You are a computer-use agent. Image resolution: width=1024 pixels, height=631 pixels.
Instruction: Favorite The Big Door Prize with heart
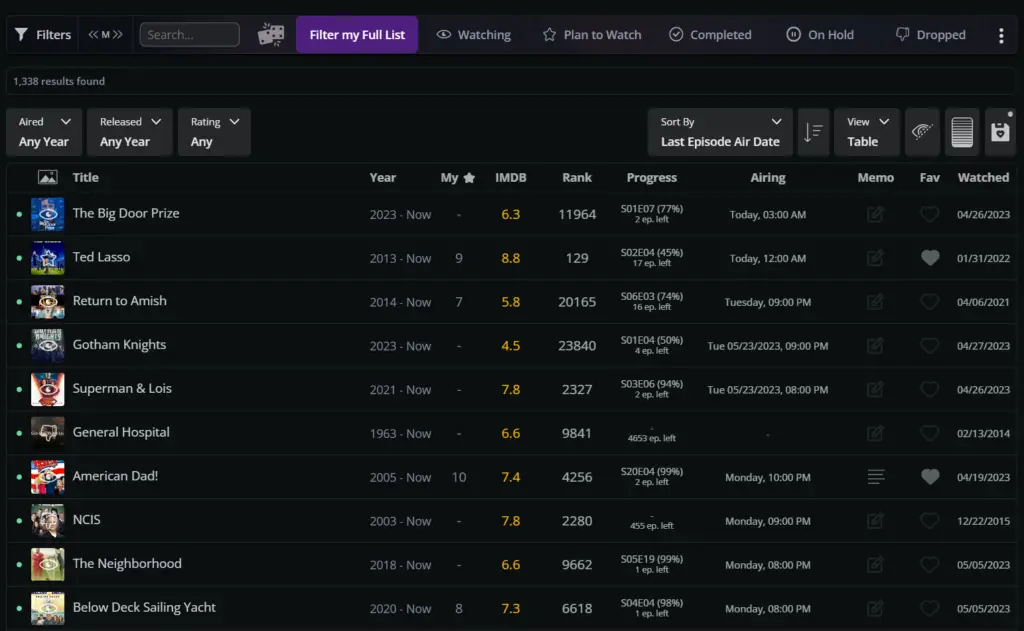coord(929,214)
